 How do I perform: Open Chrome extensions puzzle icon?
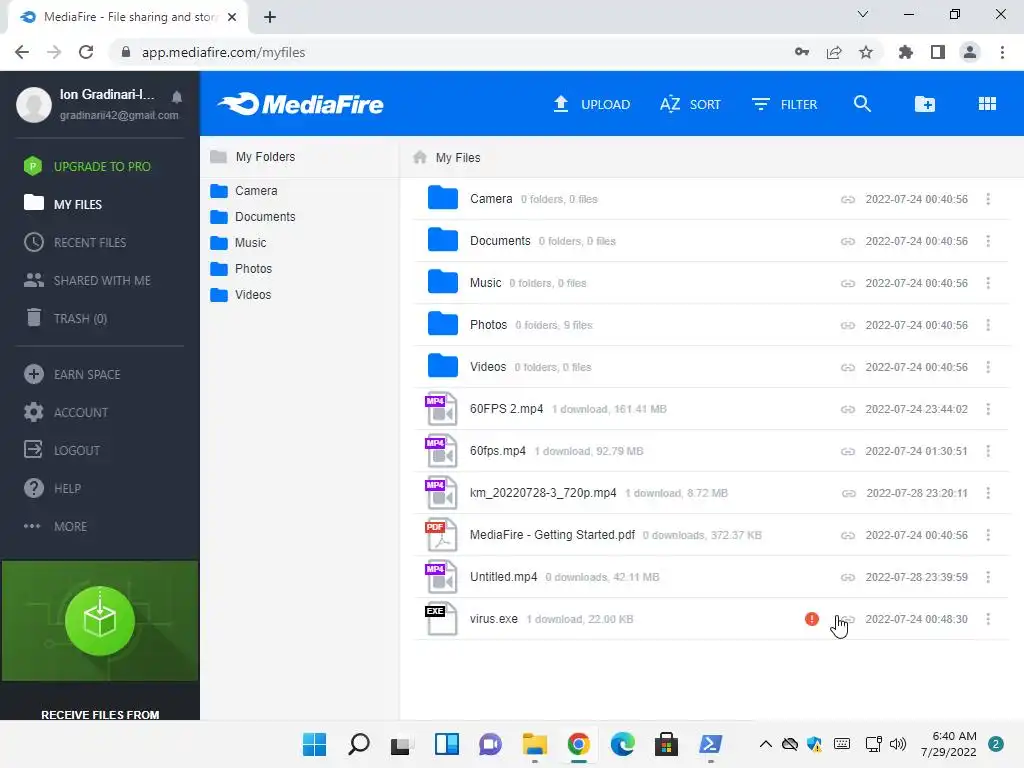[x=905, y=52]
